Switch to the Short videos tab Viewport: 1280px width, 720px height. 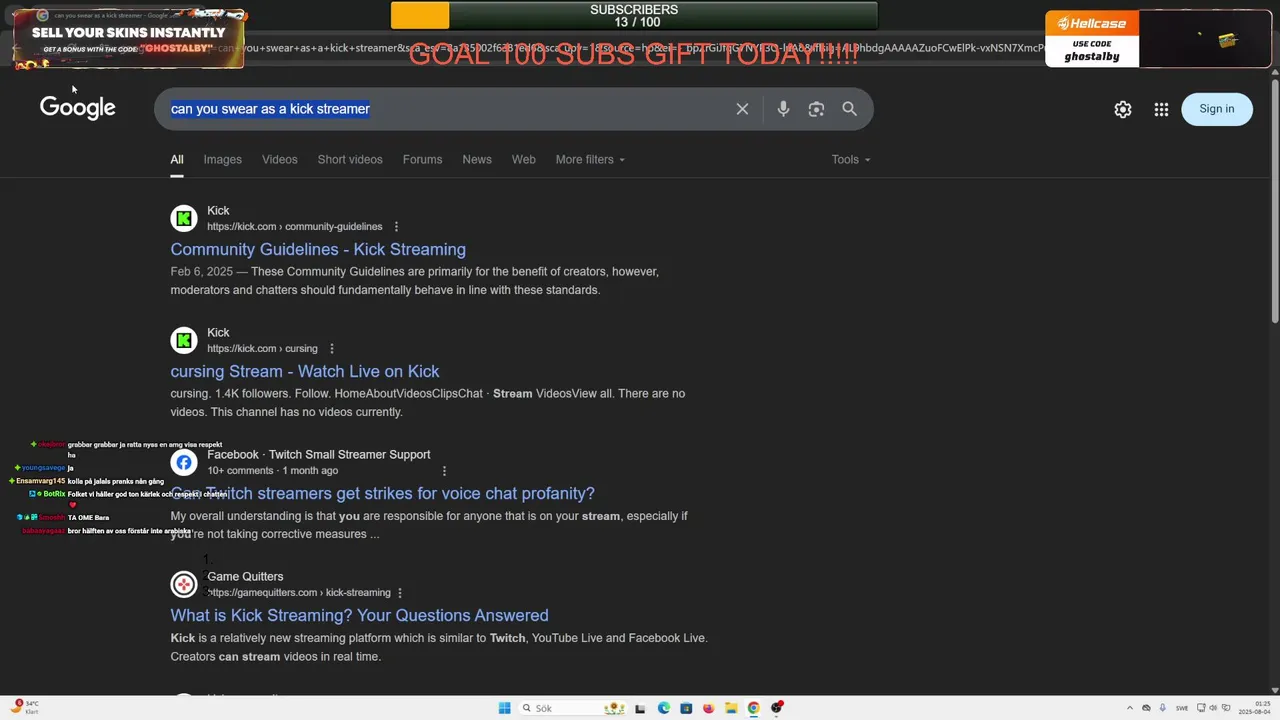(x=350, y=160)
